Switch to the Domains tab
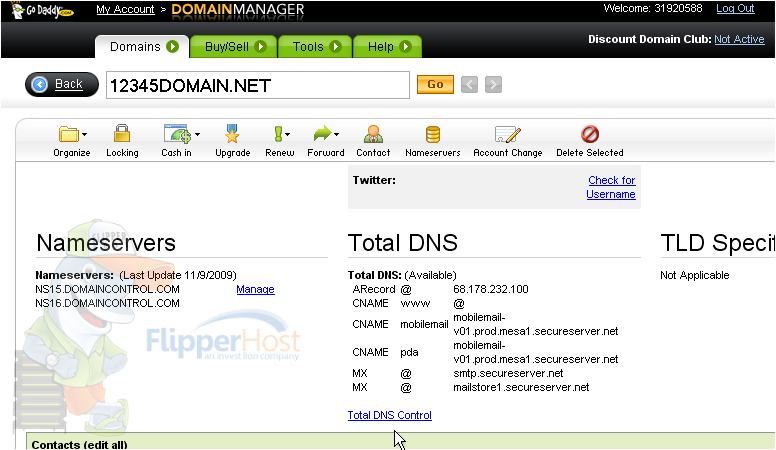The image size is (776, 450). click(x=142, y=47)
